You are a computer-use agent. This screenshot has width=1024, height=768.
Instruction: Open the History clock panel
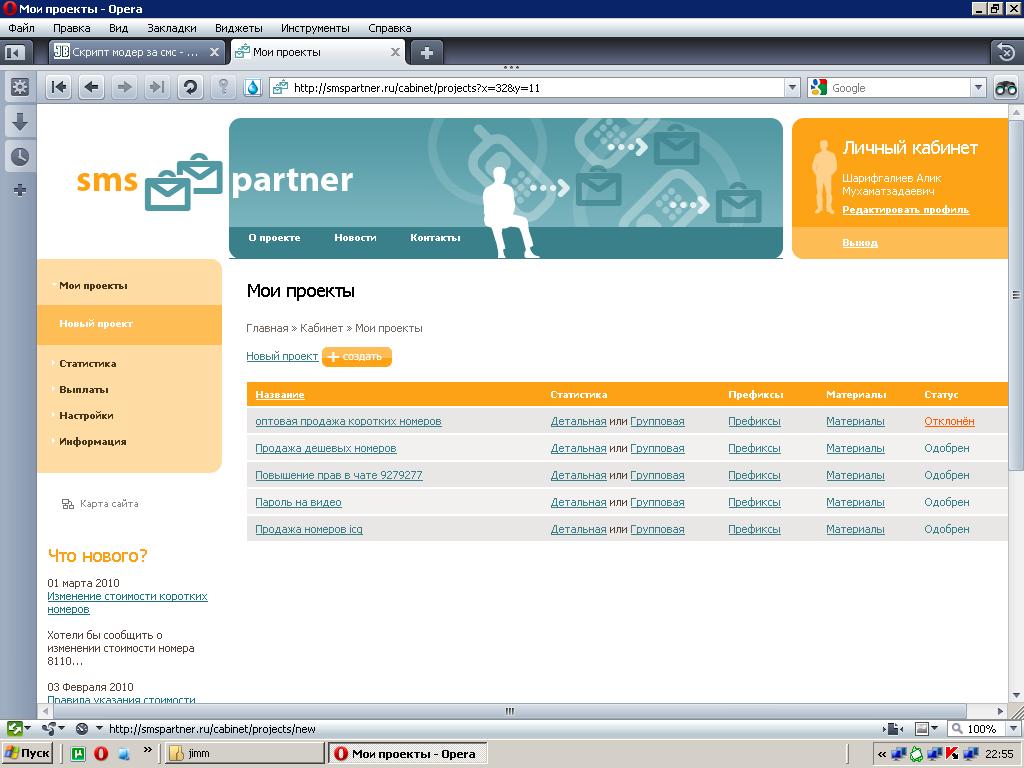click(20, 157)
